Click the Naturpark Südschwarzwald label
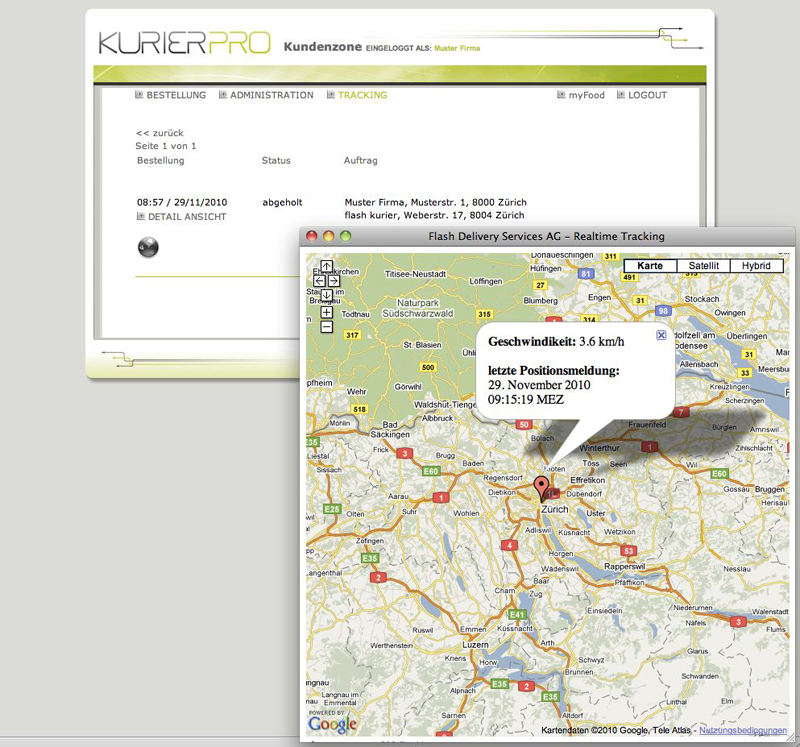The width and height of the screenshot is (800, 747). click(x=418, y=308)
